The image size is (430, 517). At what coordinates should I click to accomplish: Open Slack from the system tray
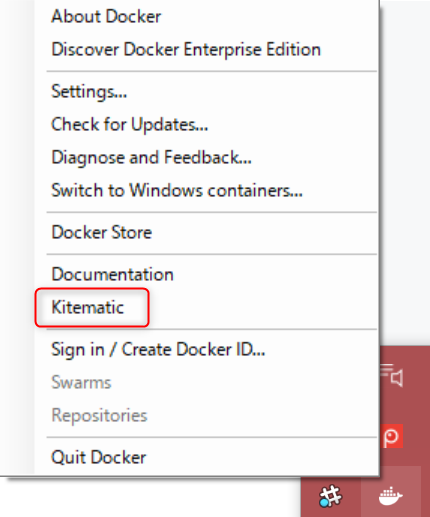click(331, 496)
